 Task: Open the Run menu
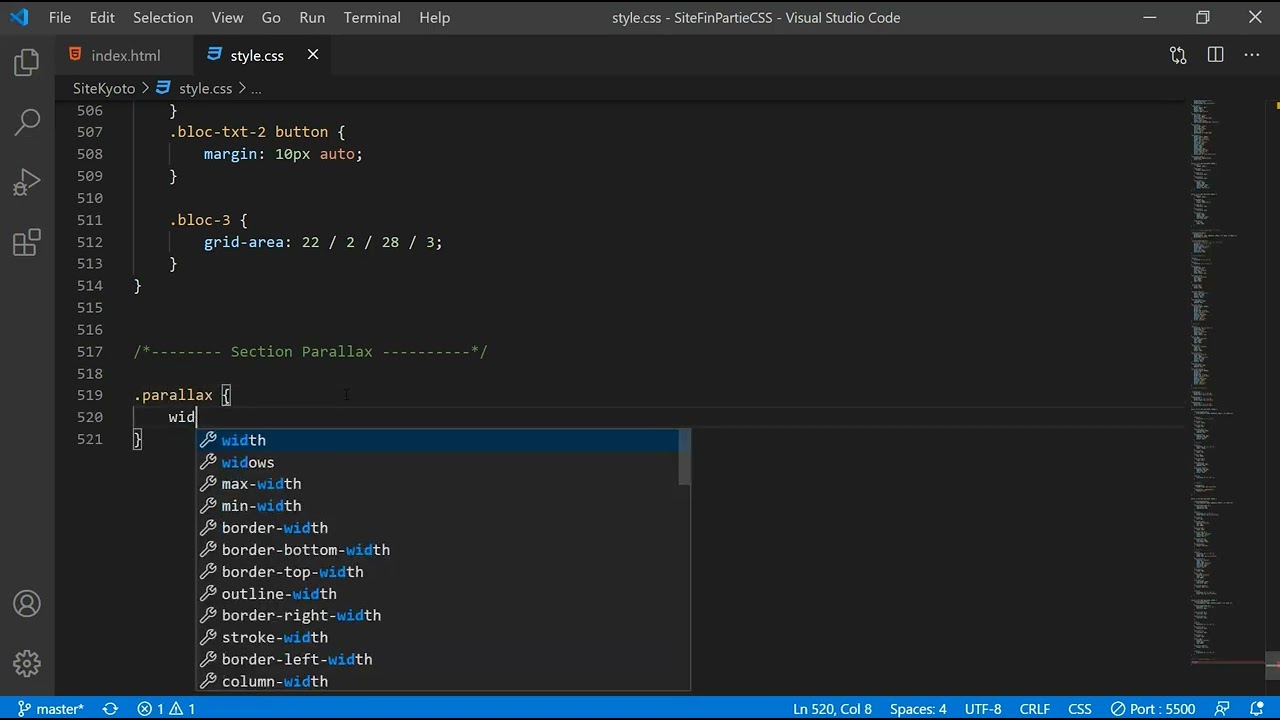click(x=312, y=17)
